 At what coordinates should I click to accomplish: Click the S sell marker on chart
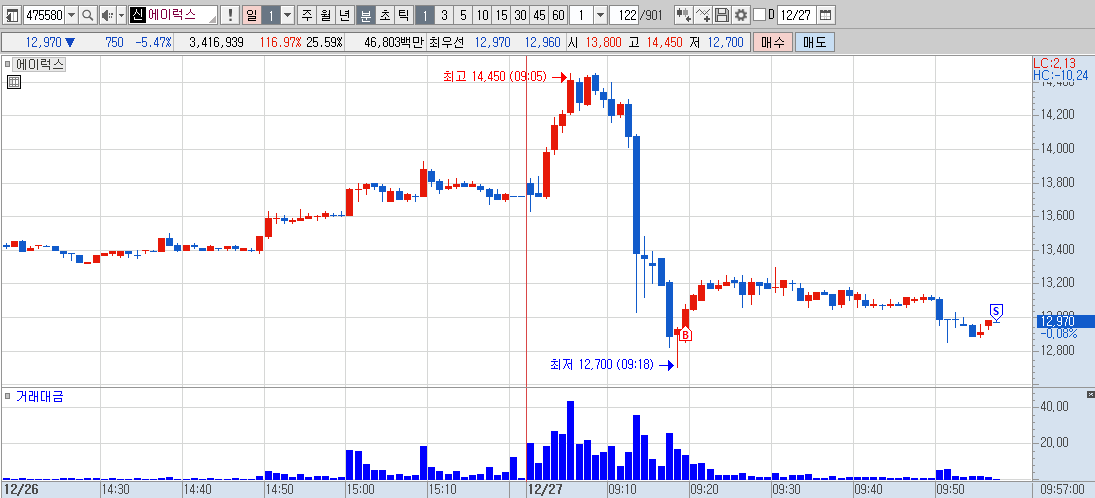(x=996, y=312)
